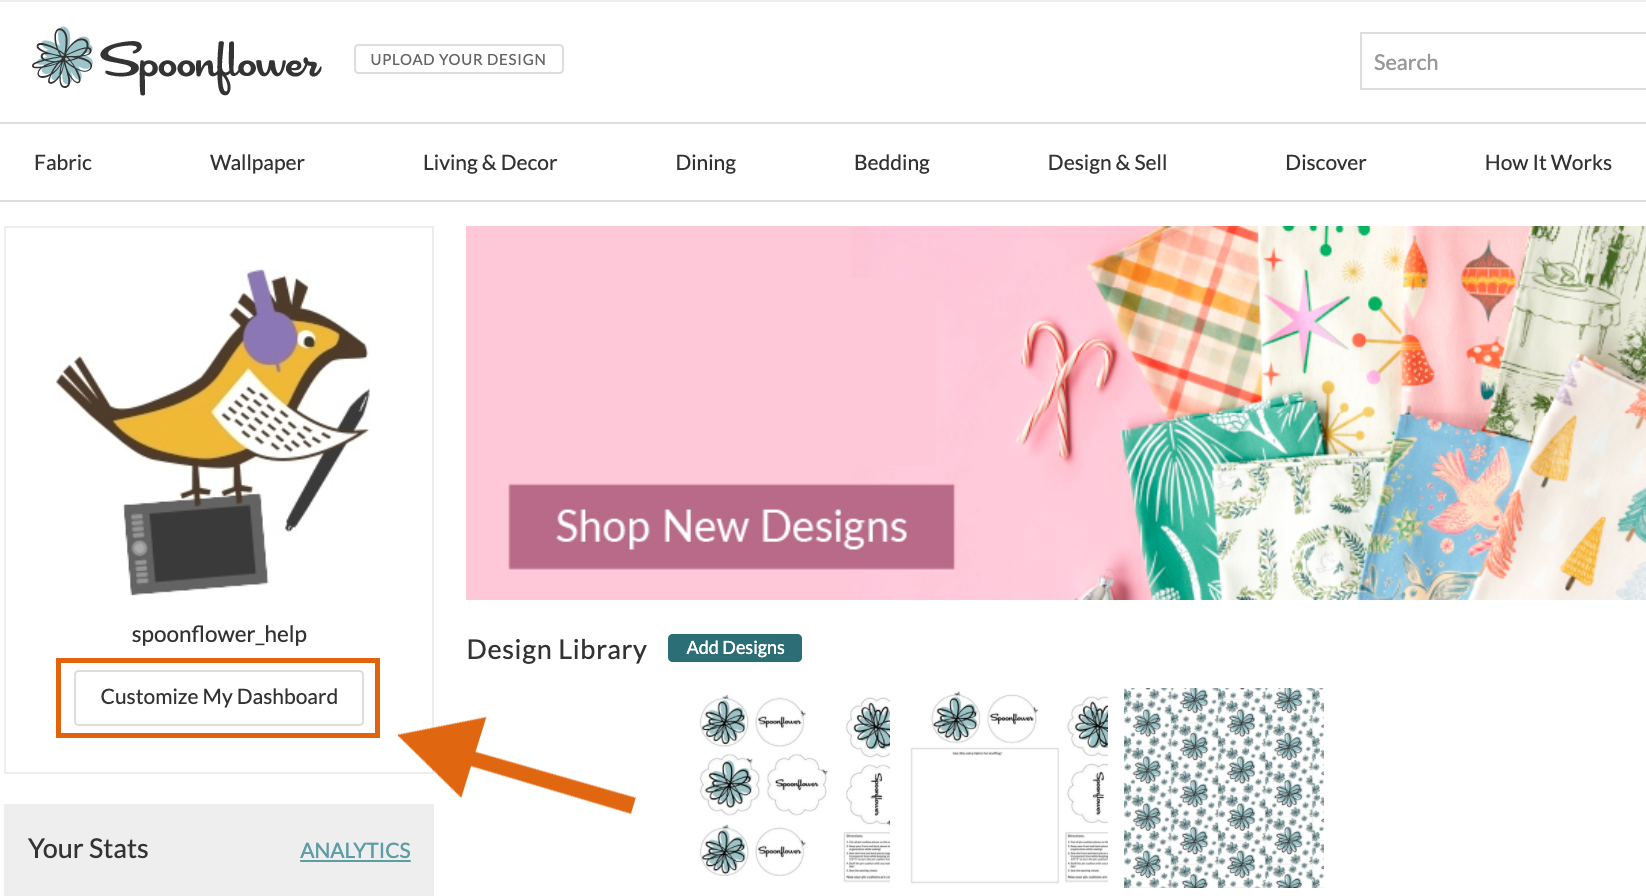Click the Design Library heading
Image resolution: width=1646 pixels, height=896 pixels.
[557, 650]
